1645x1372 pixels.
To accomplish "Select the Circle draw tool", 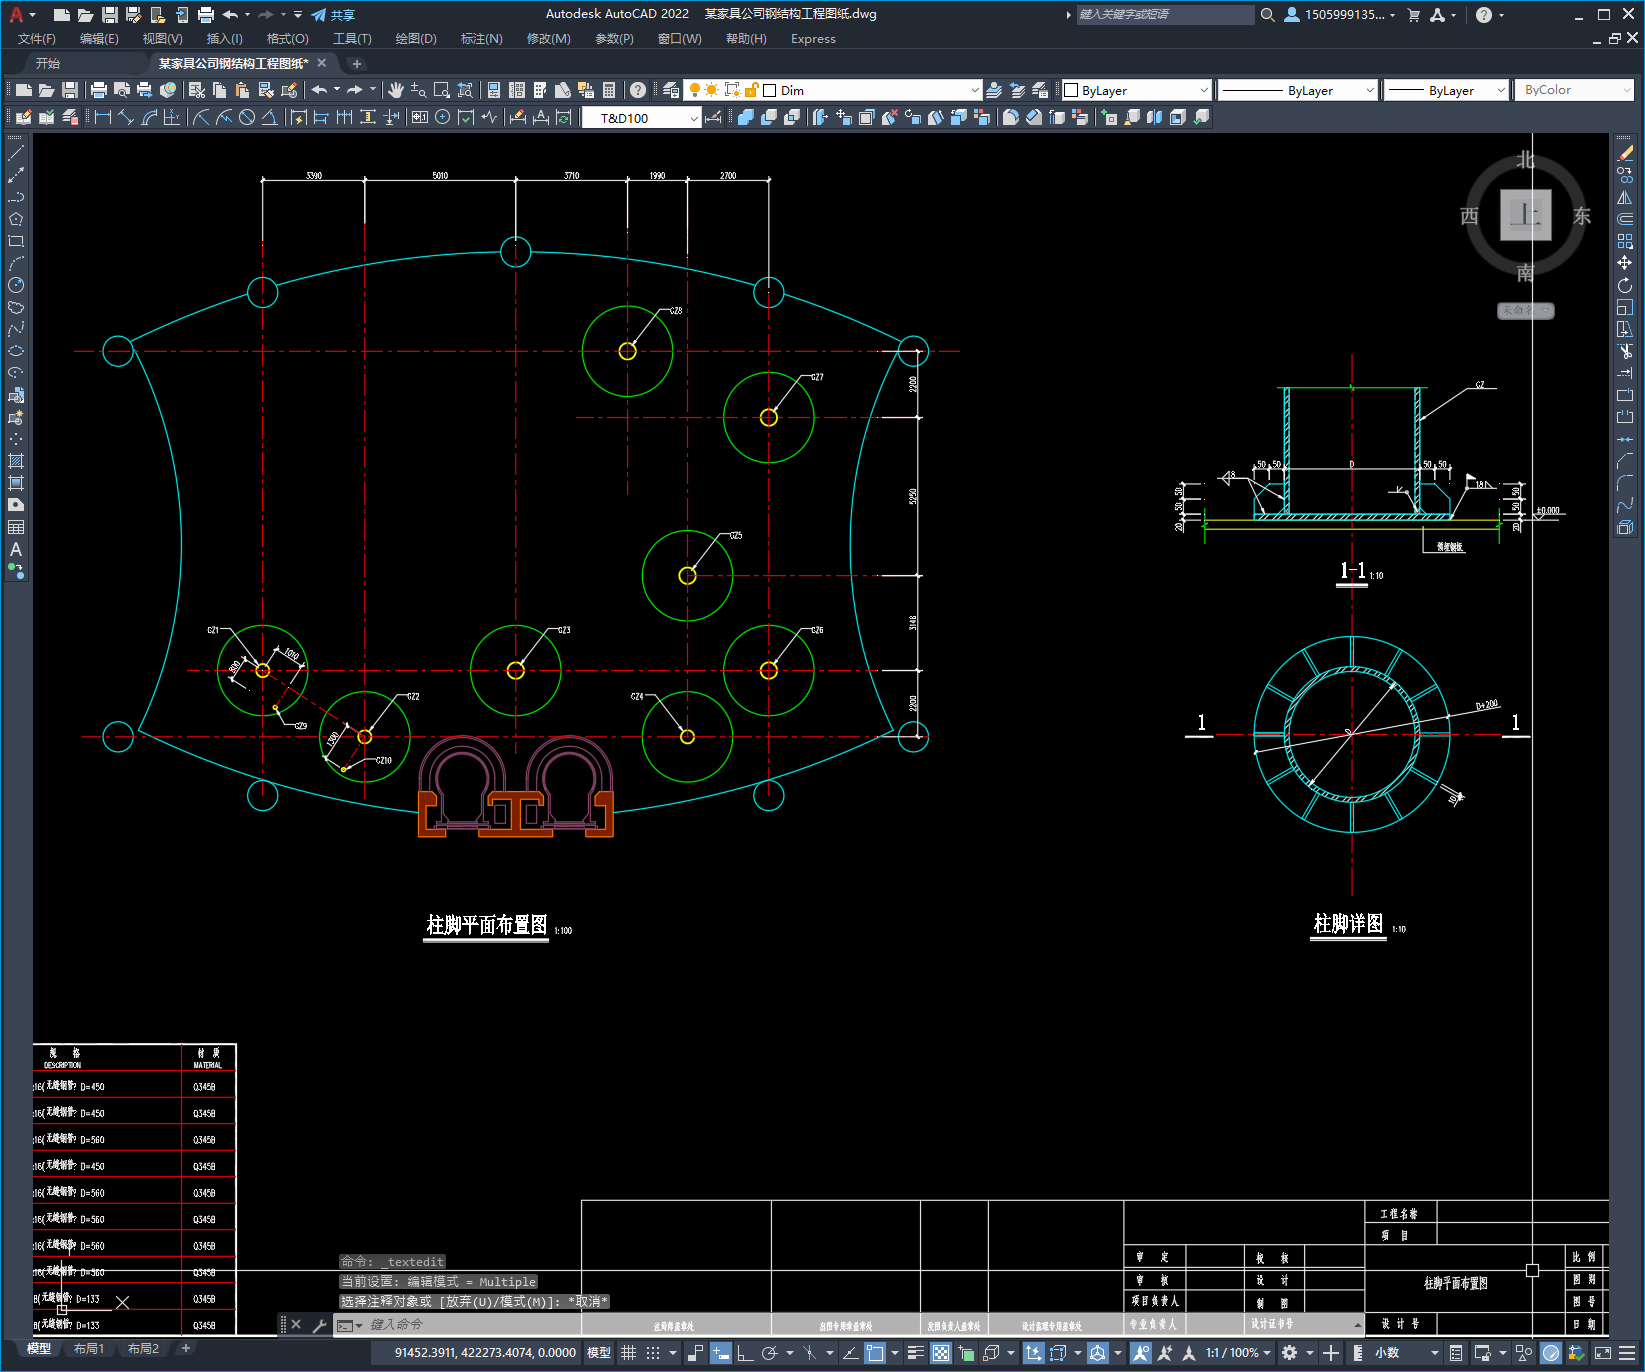I will click(x=16, y=285).
